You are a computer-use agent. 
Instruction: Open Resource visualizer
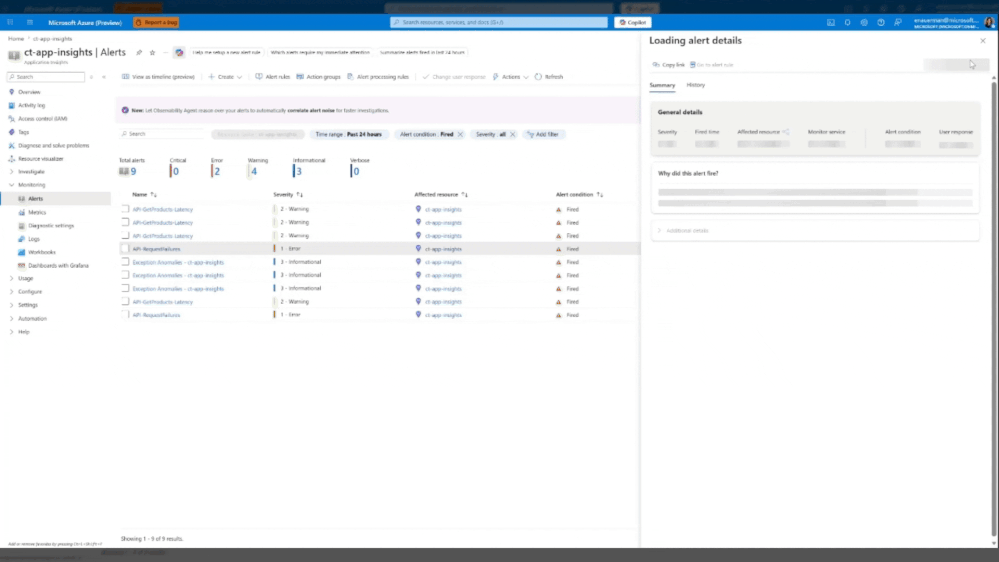coord(40,159)
